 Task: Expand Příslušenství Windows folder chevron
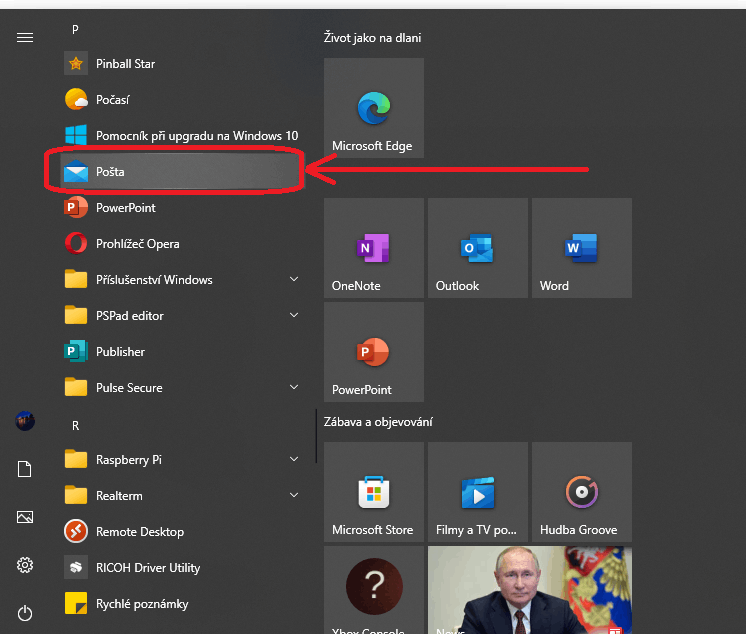coord(294,279)
